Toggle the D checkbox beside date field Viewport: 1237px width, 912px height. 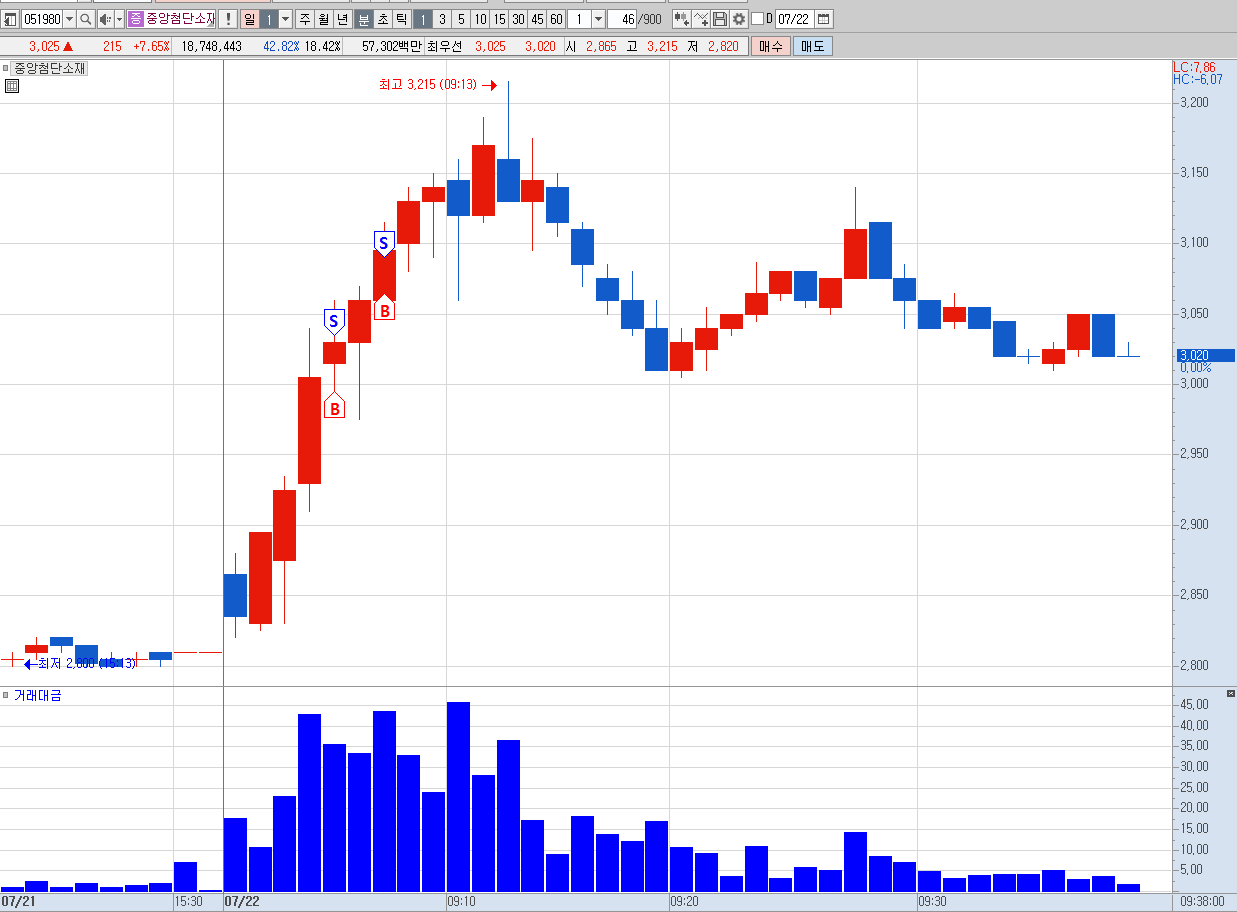click(x=756, y=19)
